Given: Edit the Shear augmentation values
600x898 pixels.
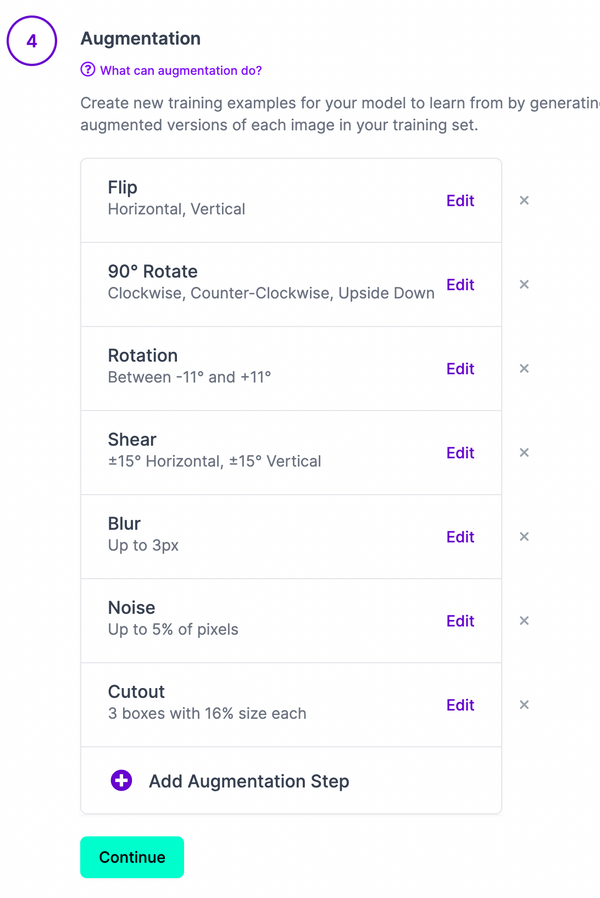Looking at the screenshot, I should click(460, 452).
